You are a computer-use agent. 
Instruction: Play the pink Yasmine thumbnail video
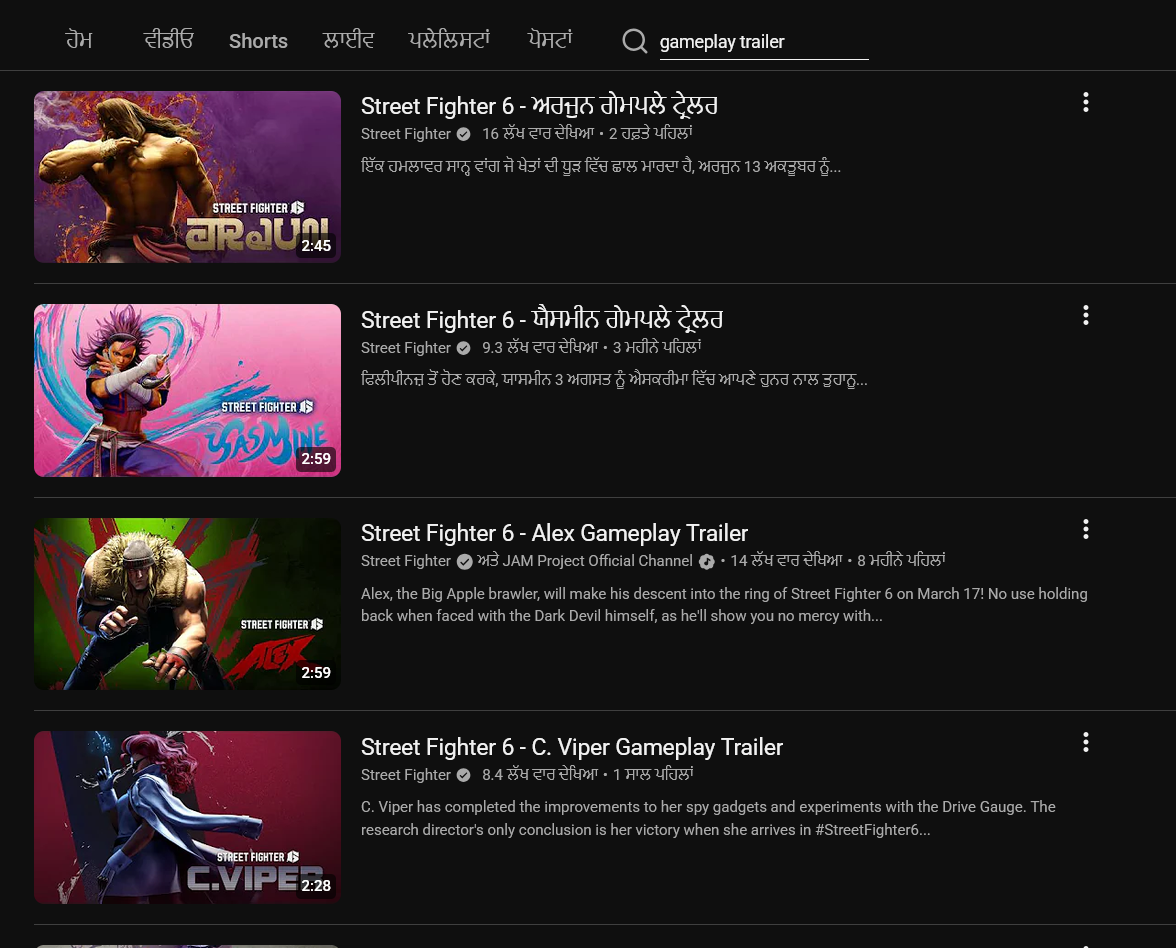tap(188, 390)
